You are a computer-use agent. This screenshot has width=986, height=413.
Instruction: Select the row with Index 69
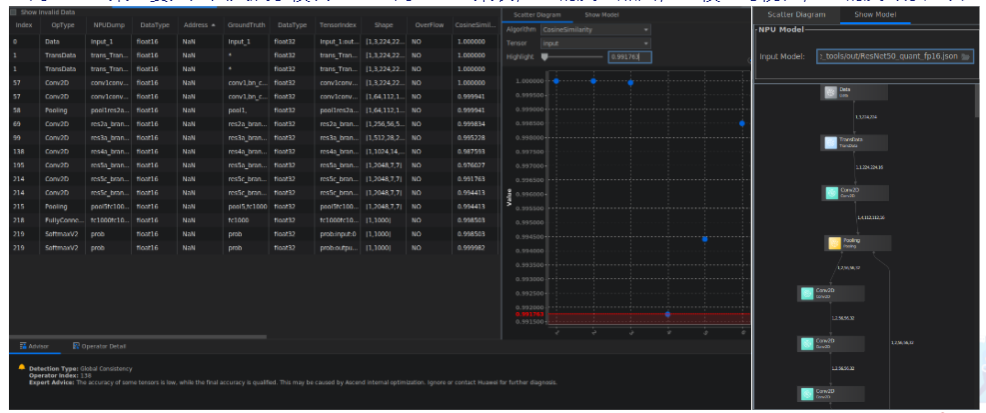point(253,124)
